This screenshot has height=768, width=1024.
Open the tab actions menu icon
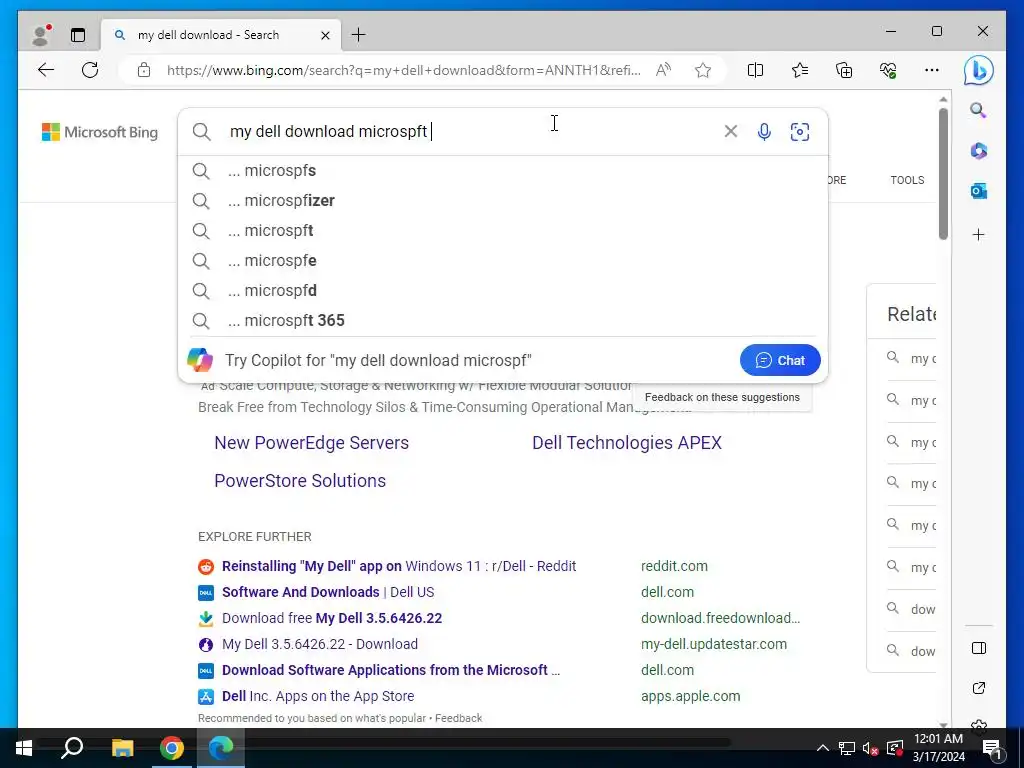pos(78,35)
